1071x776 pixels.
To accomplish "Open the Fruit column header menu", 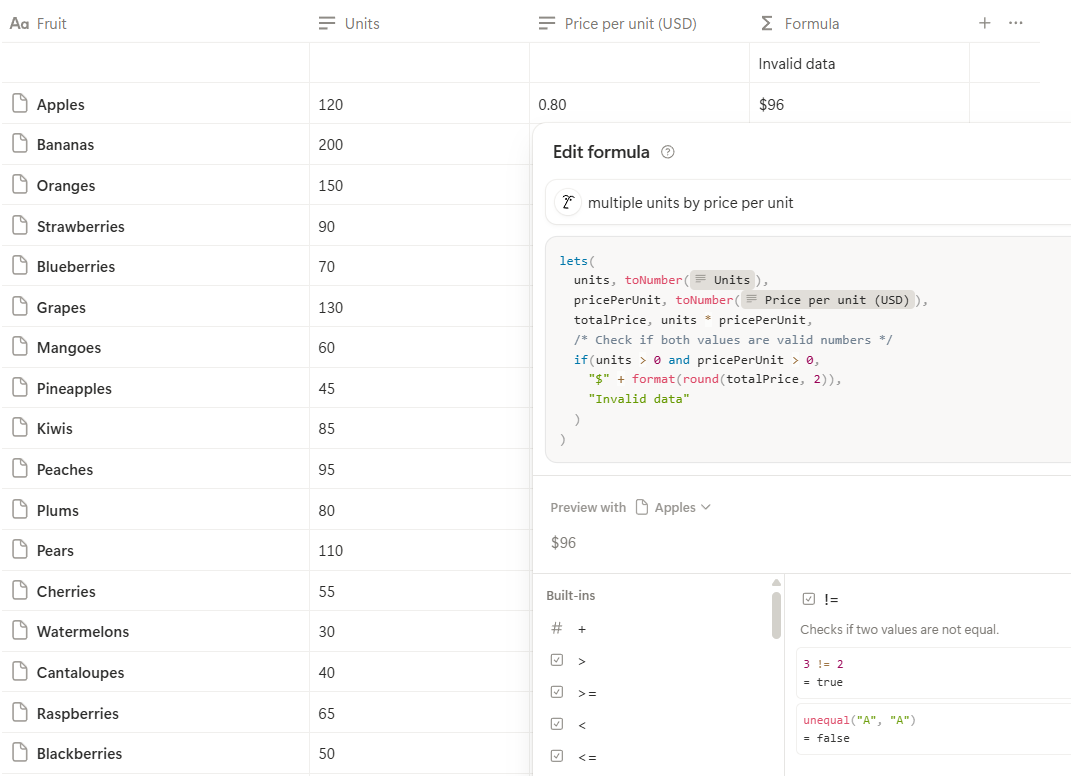I will [x=53, y=23].
